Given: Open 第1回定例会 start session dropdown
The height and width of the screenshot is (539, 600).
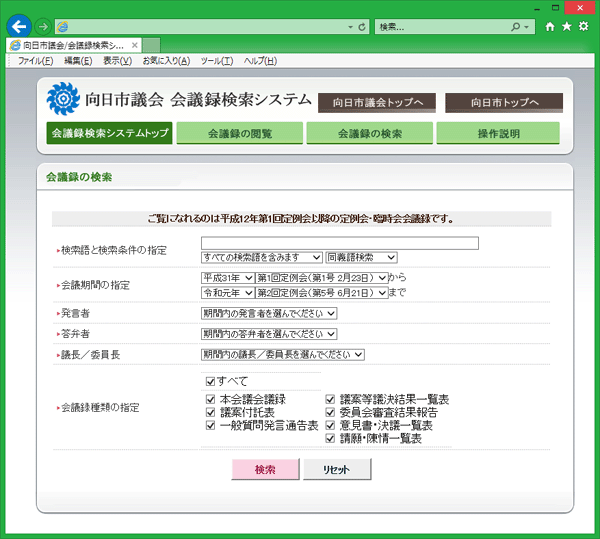Looking at the screenshot, I should (321, 278).
